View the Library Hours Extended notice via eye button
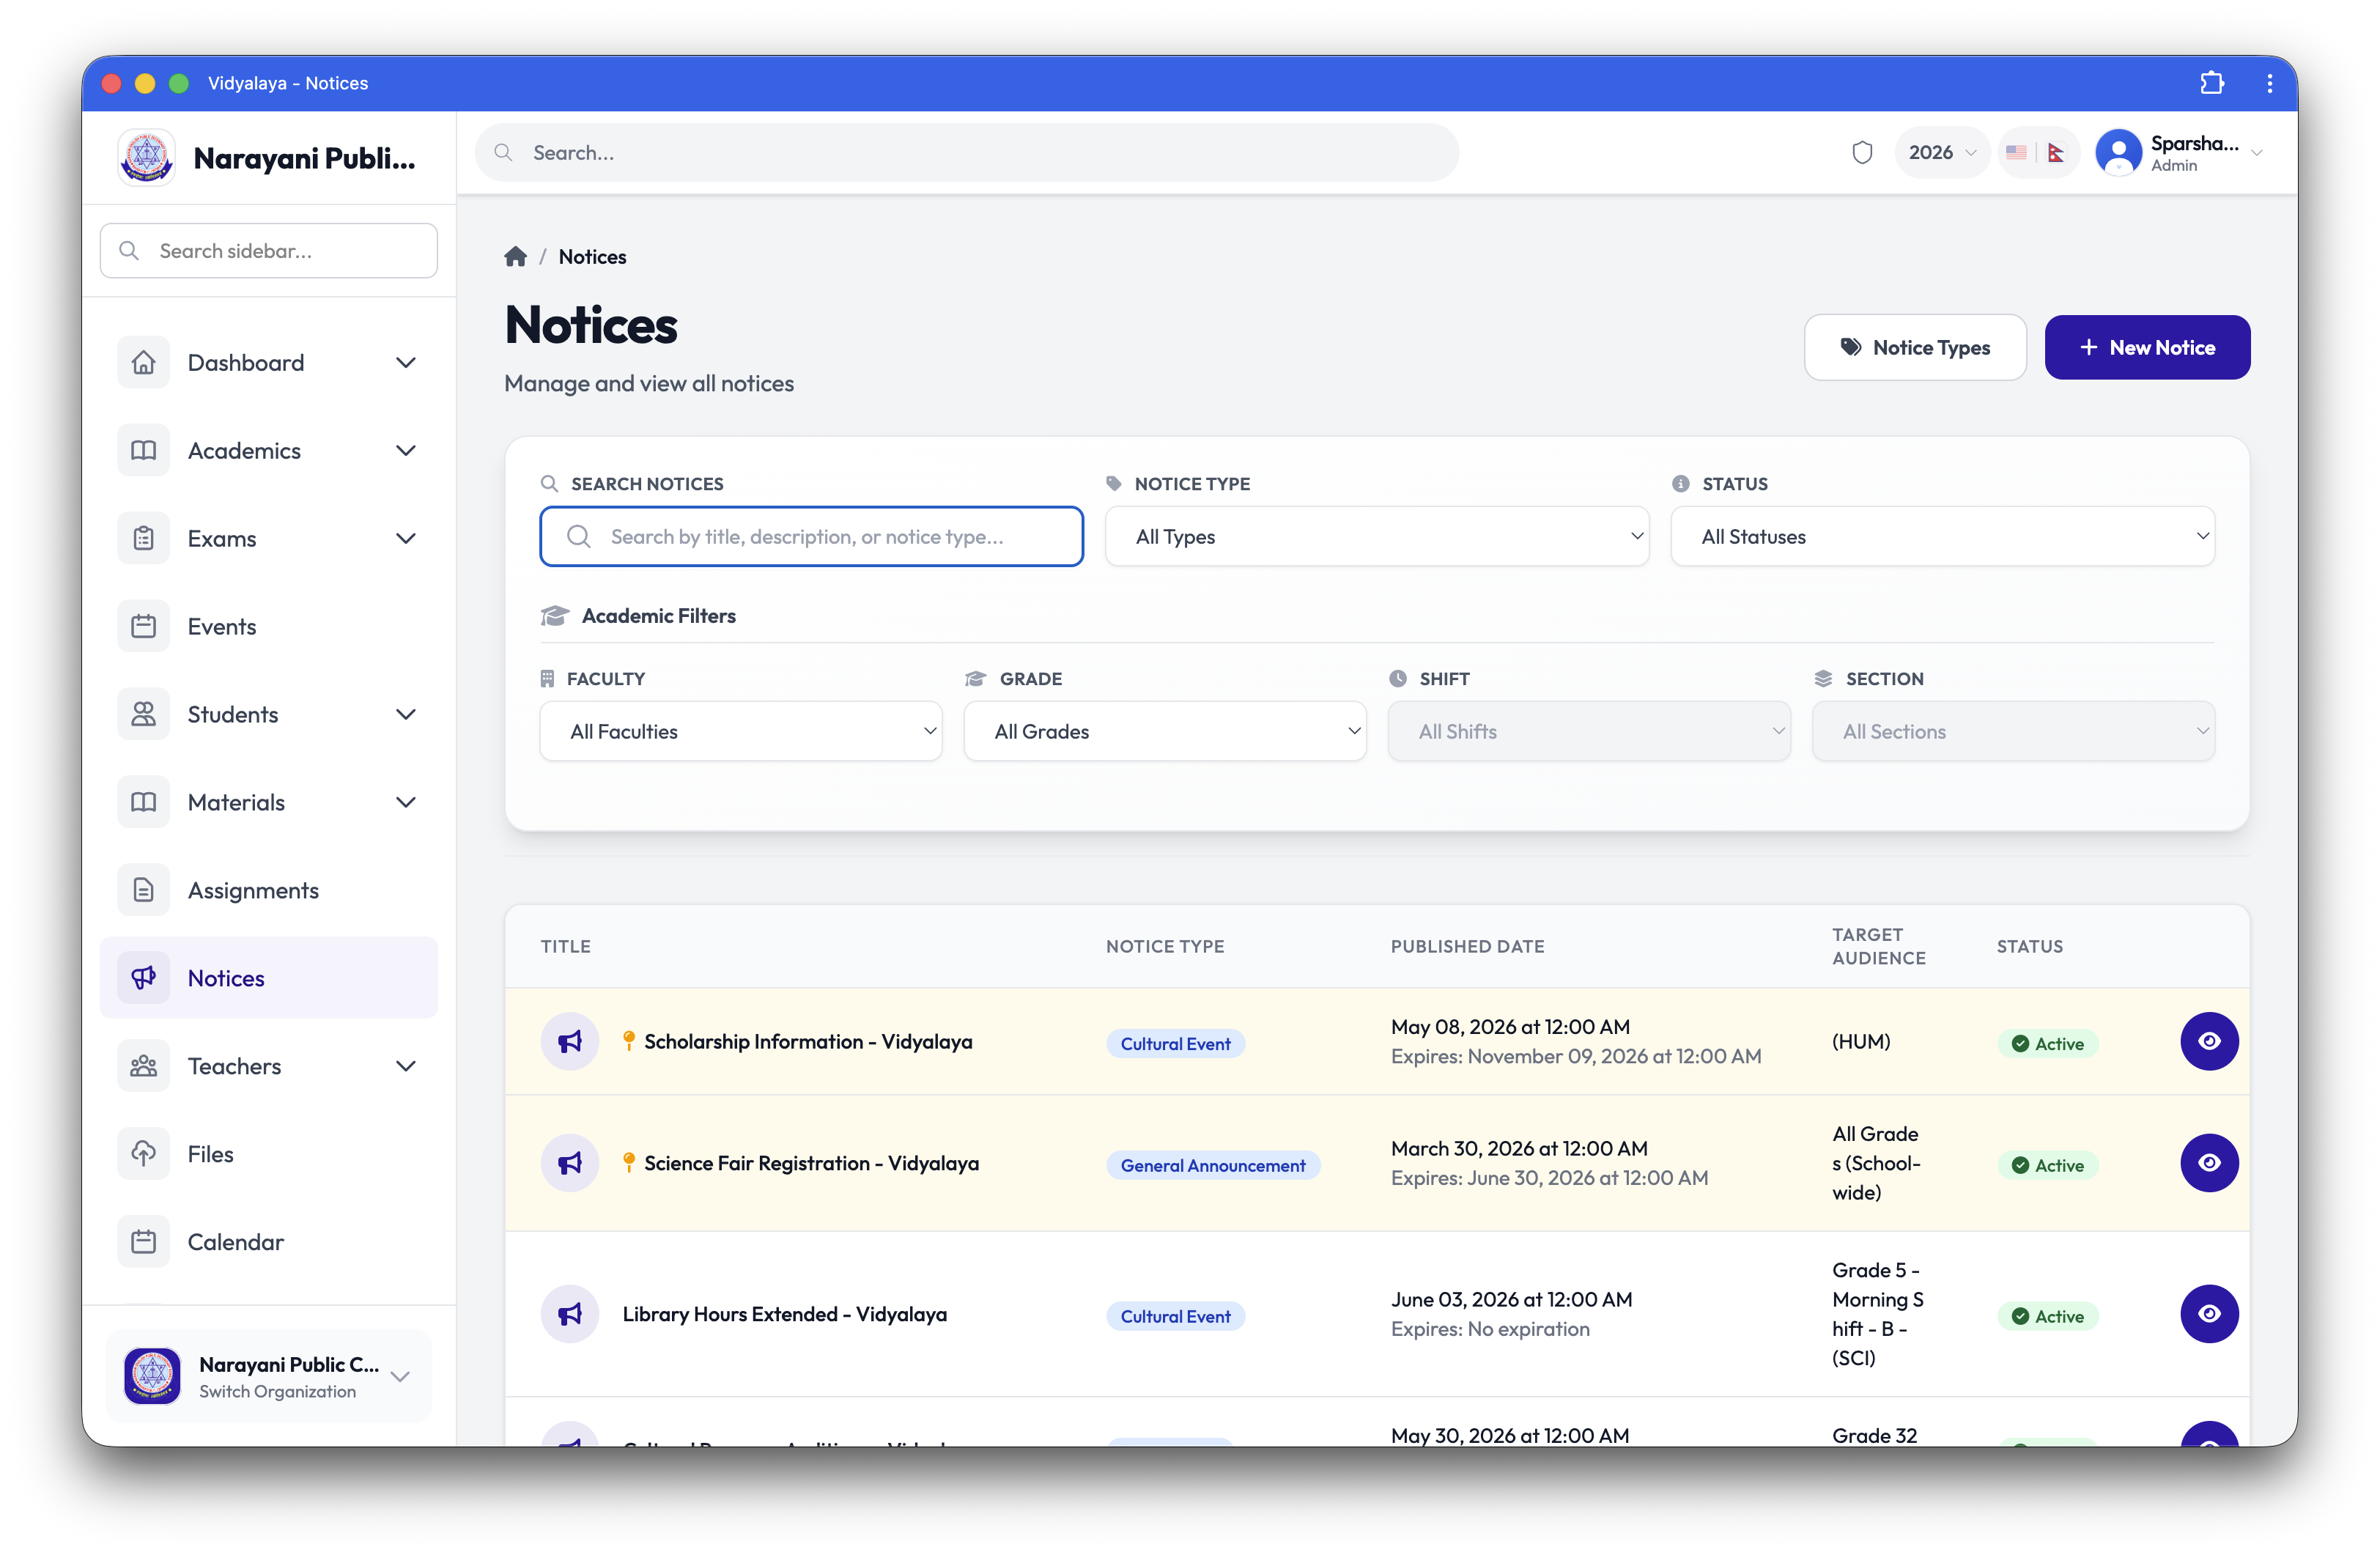This screenshot has height=1555, width=2380. [x=2209, y=1314]
